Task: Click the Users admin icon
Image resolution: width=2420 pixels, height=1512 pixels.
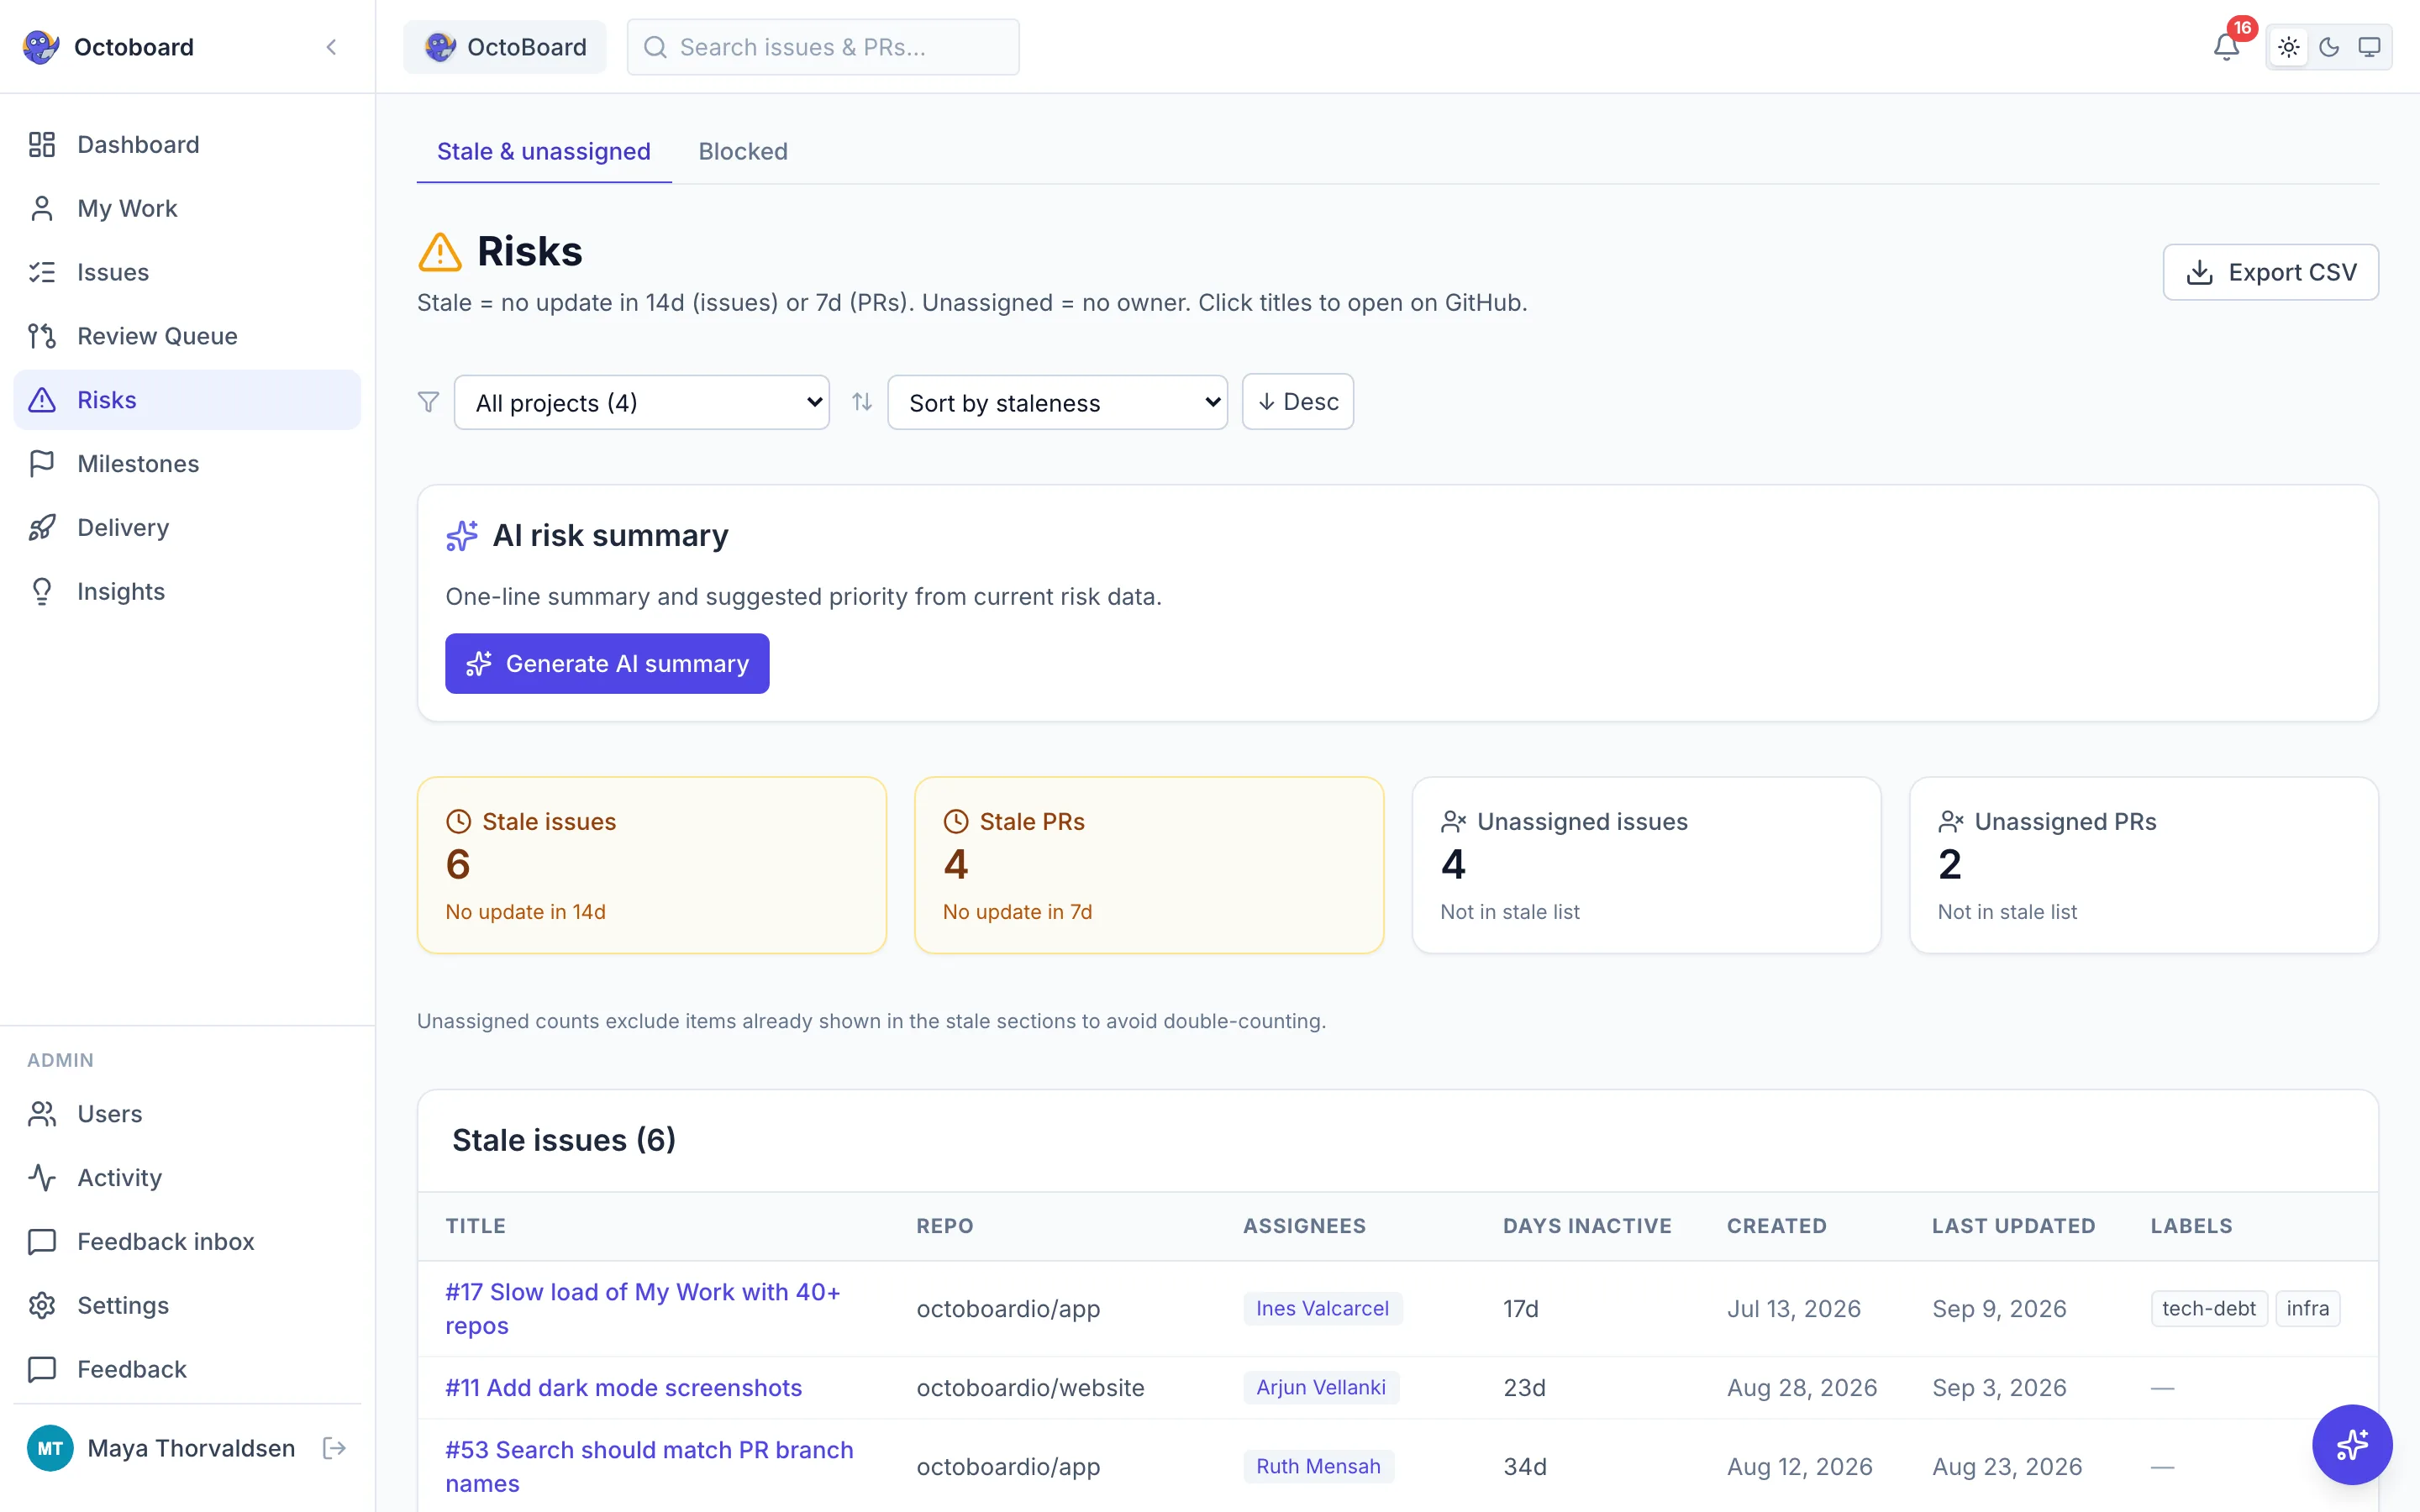Action: [42, 1114]
